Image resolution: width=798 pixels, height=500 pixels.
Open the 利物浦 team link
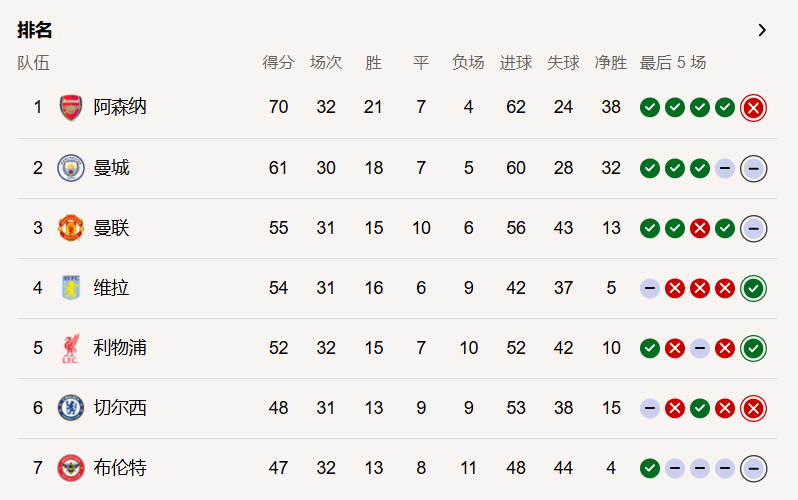click(120, 348)
